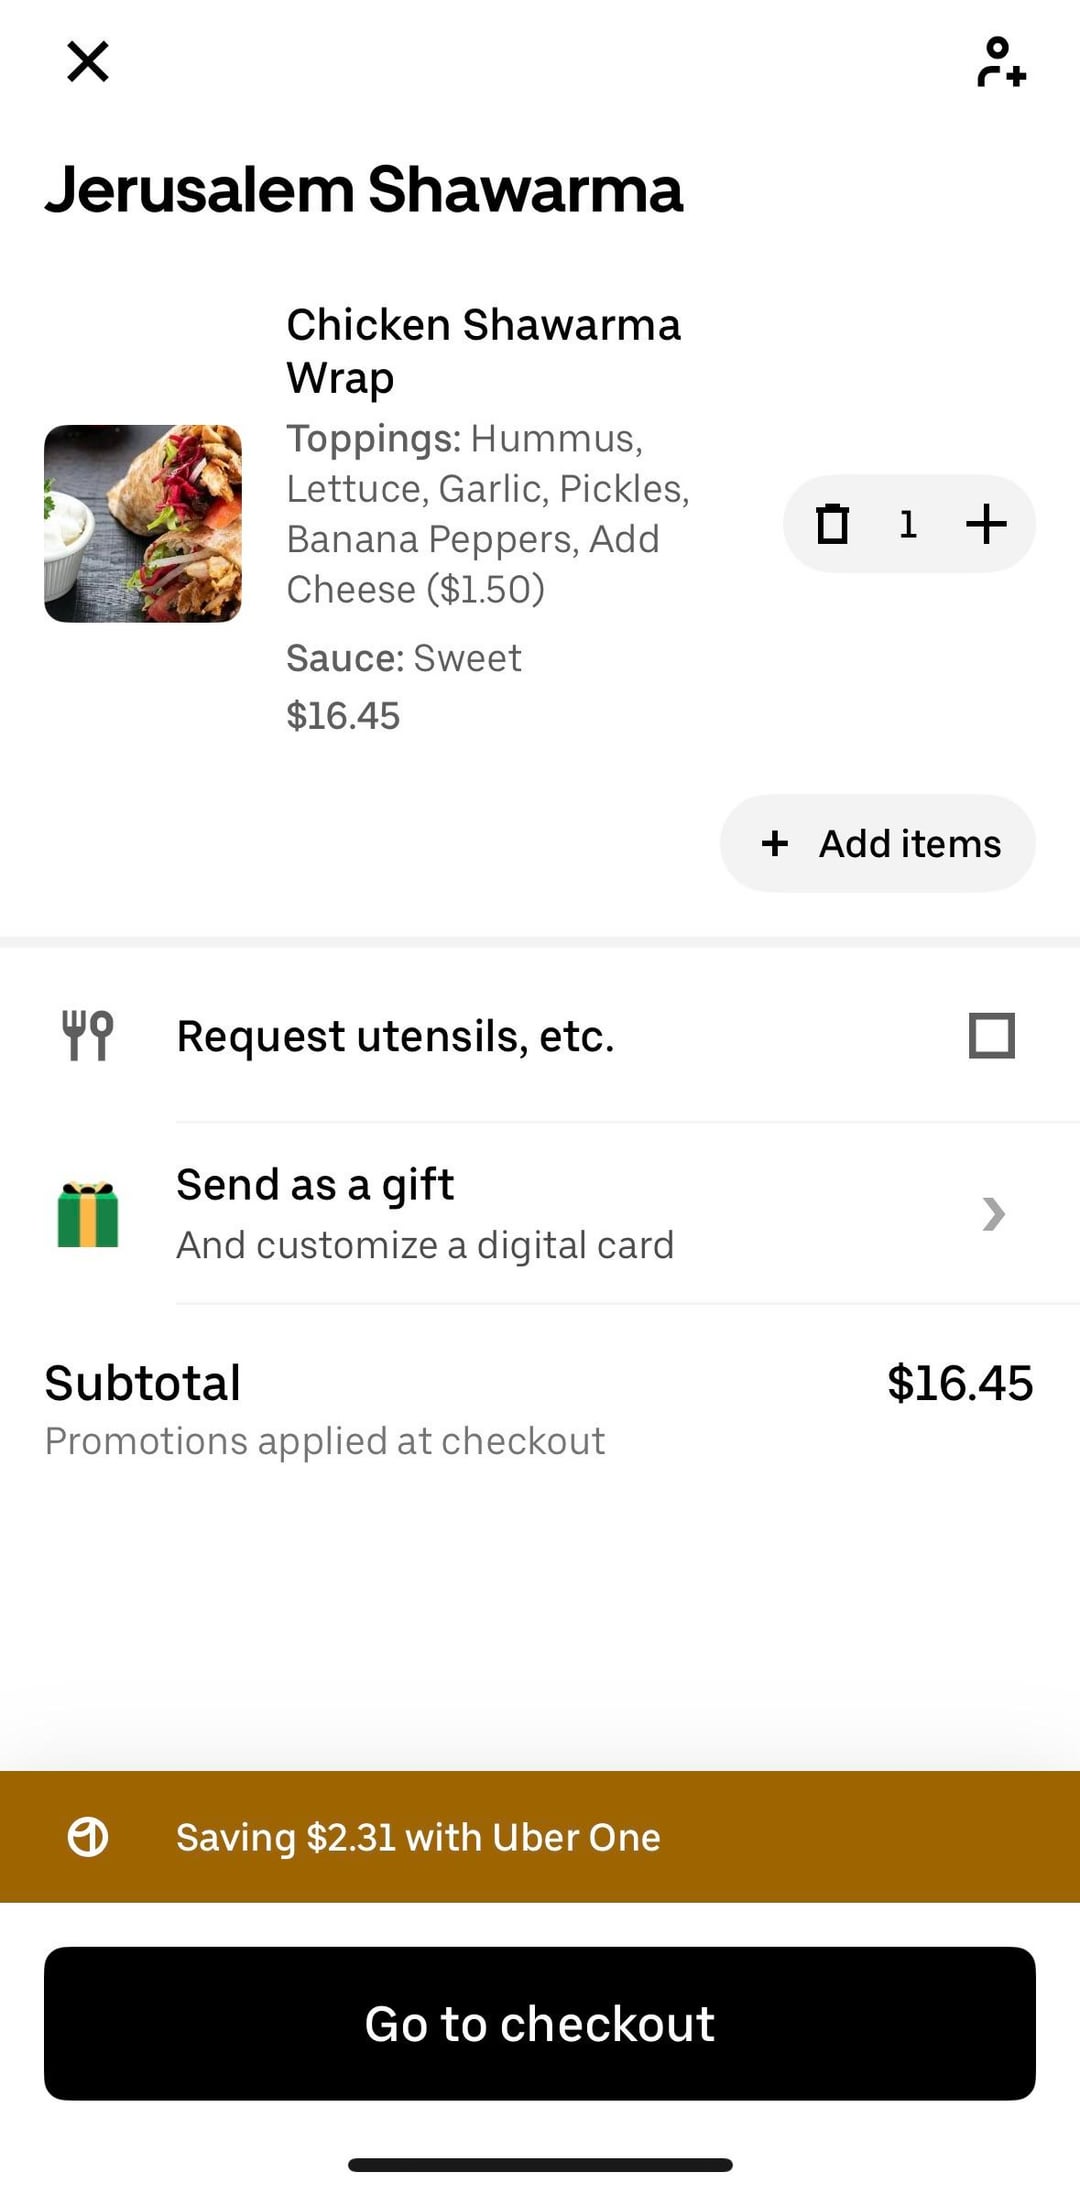Open the Jerusalem Shawarma restaurant heading

[364, 189]
